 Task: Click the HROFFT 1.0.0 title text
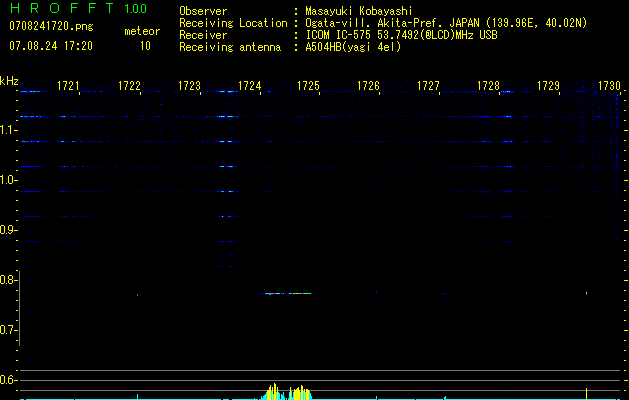pos(78,8)
